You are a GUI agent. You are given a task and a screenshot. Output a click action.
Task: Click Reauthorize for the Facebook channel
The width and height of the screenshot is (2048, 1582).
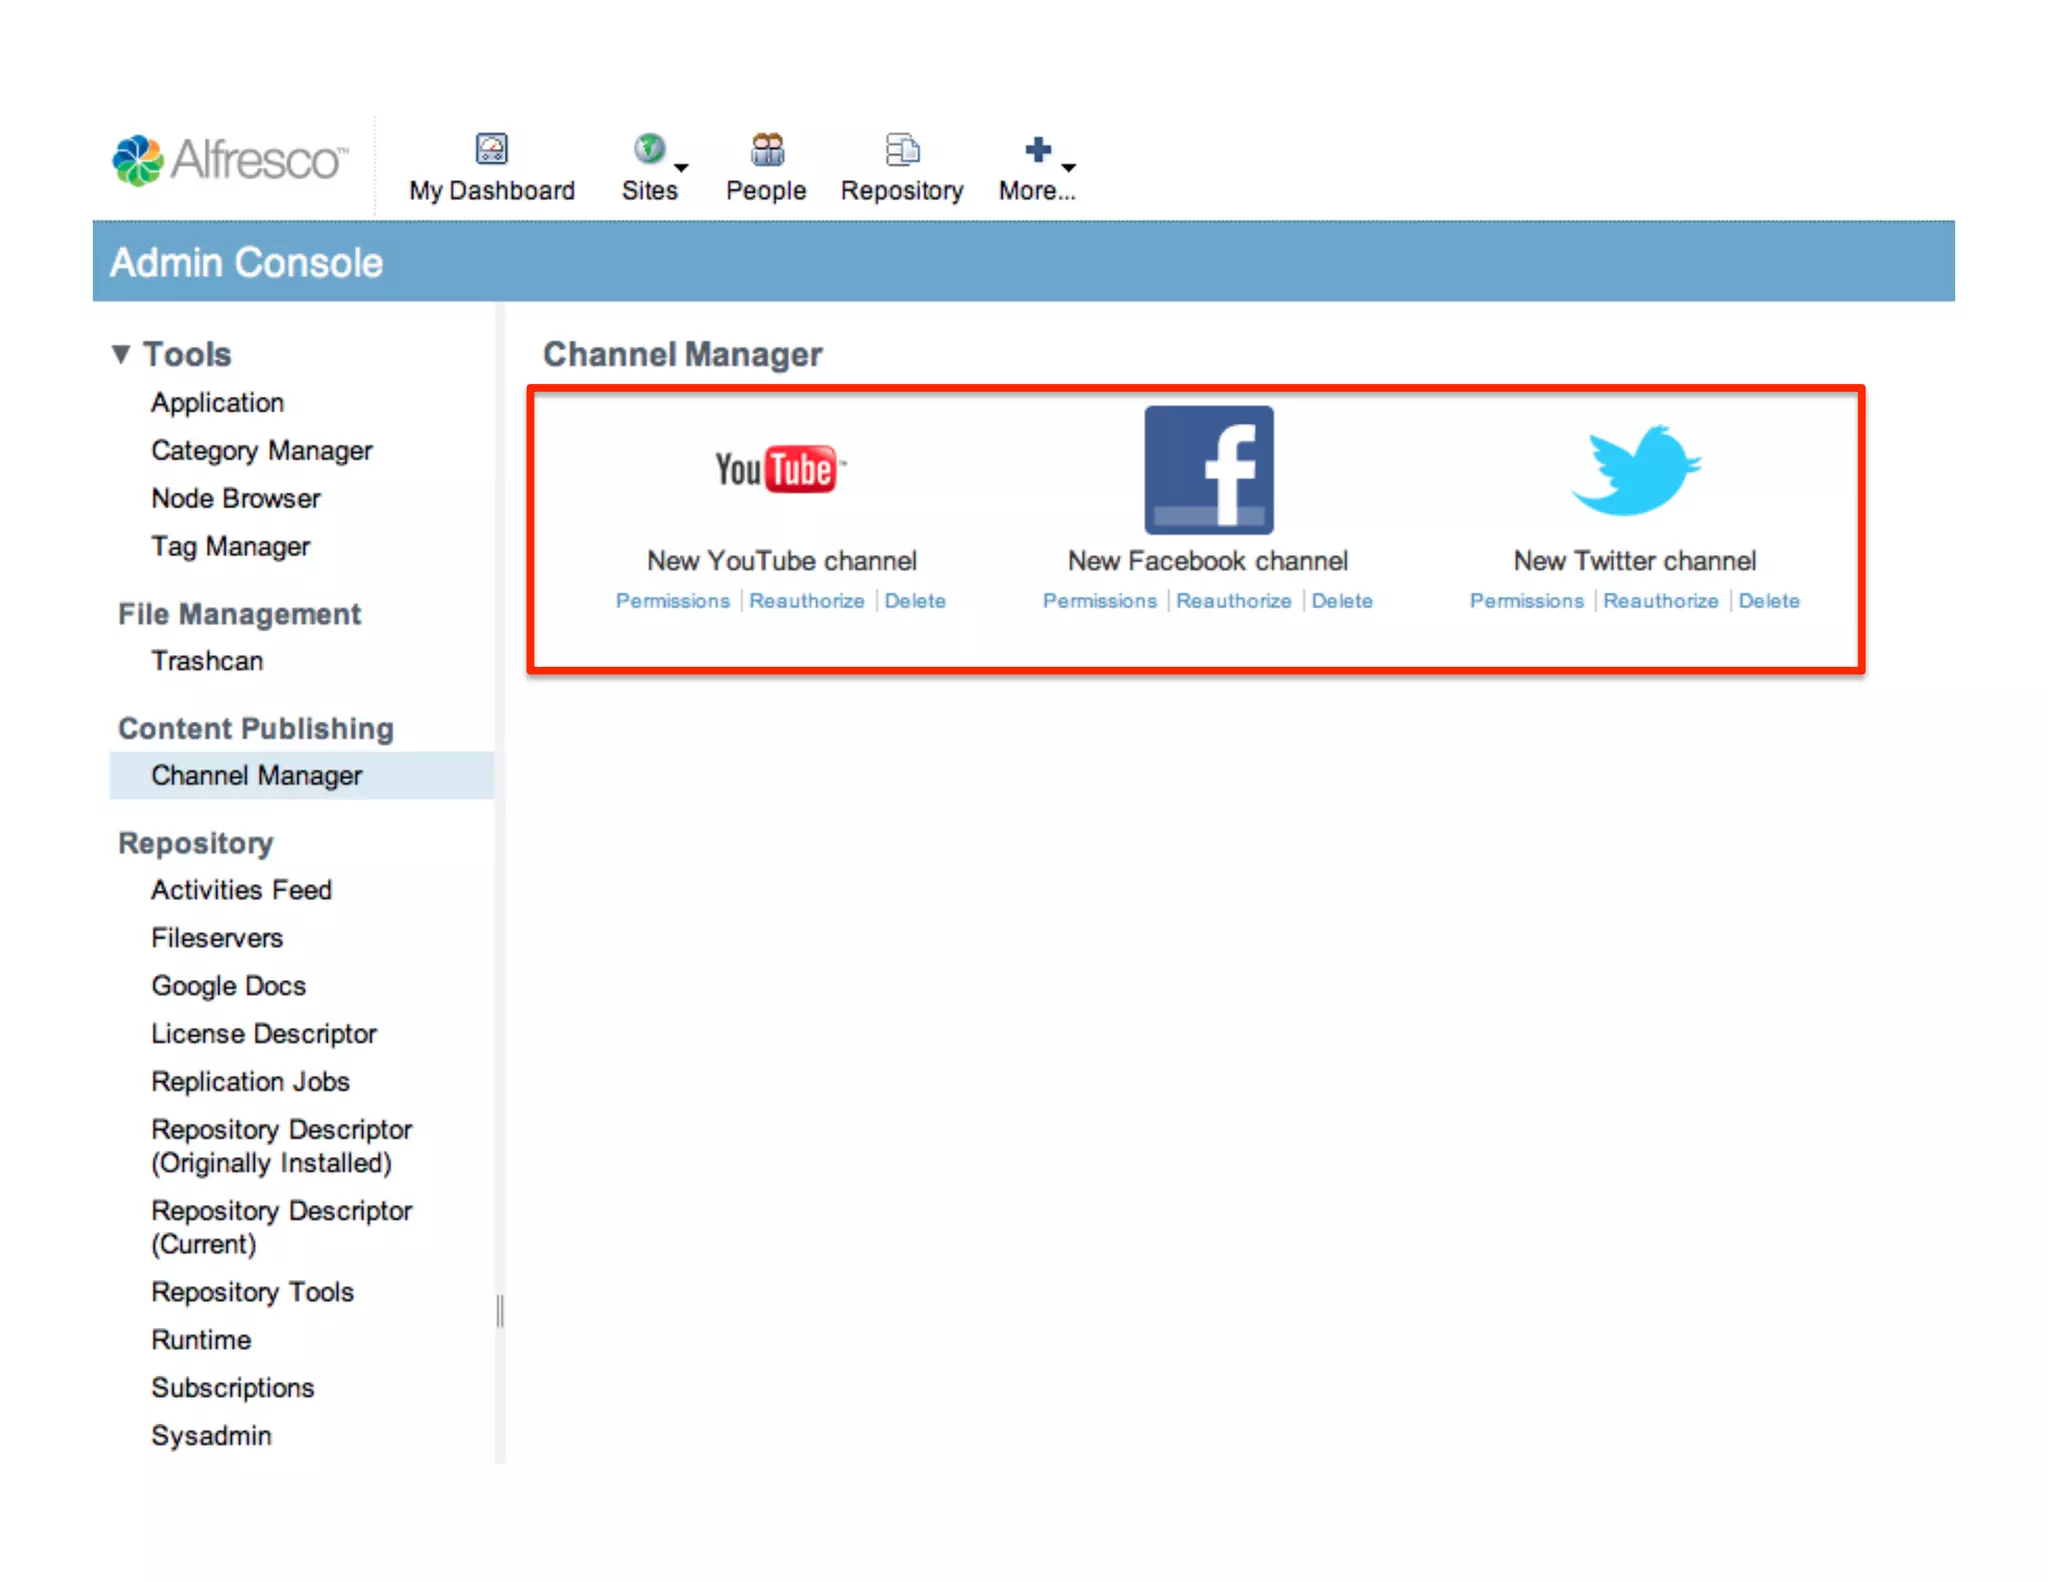tap(1233, 601)
